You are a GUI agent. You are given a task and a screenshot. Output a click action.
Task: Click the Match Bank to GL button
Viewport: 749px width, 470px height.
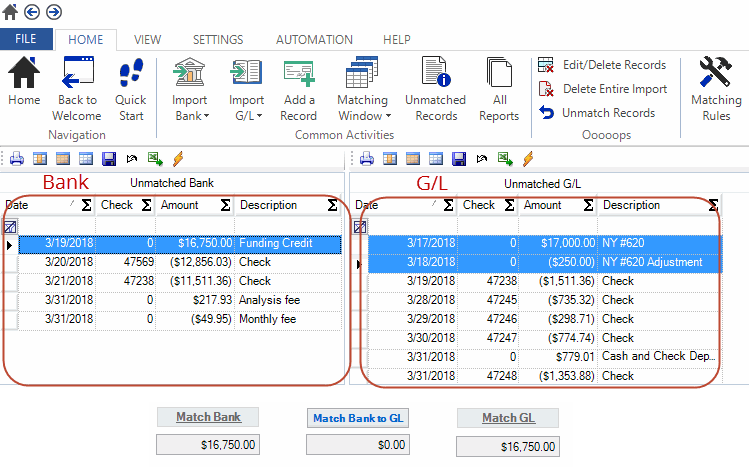(x=358, y=418)
